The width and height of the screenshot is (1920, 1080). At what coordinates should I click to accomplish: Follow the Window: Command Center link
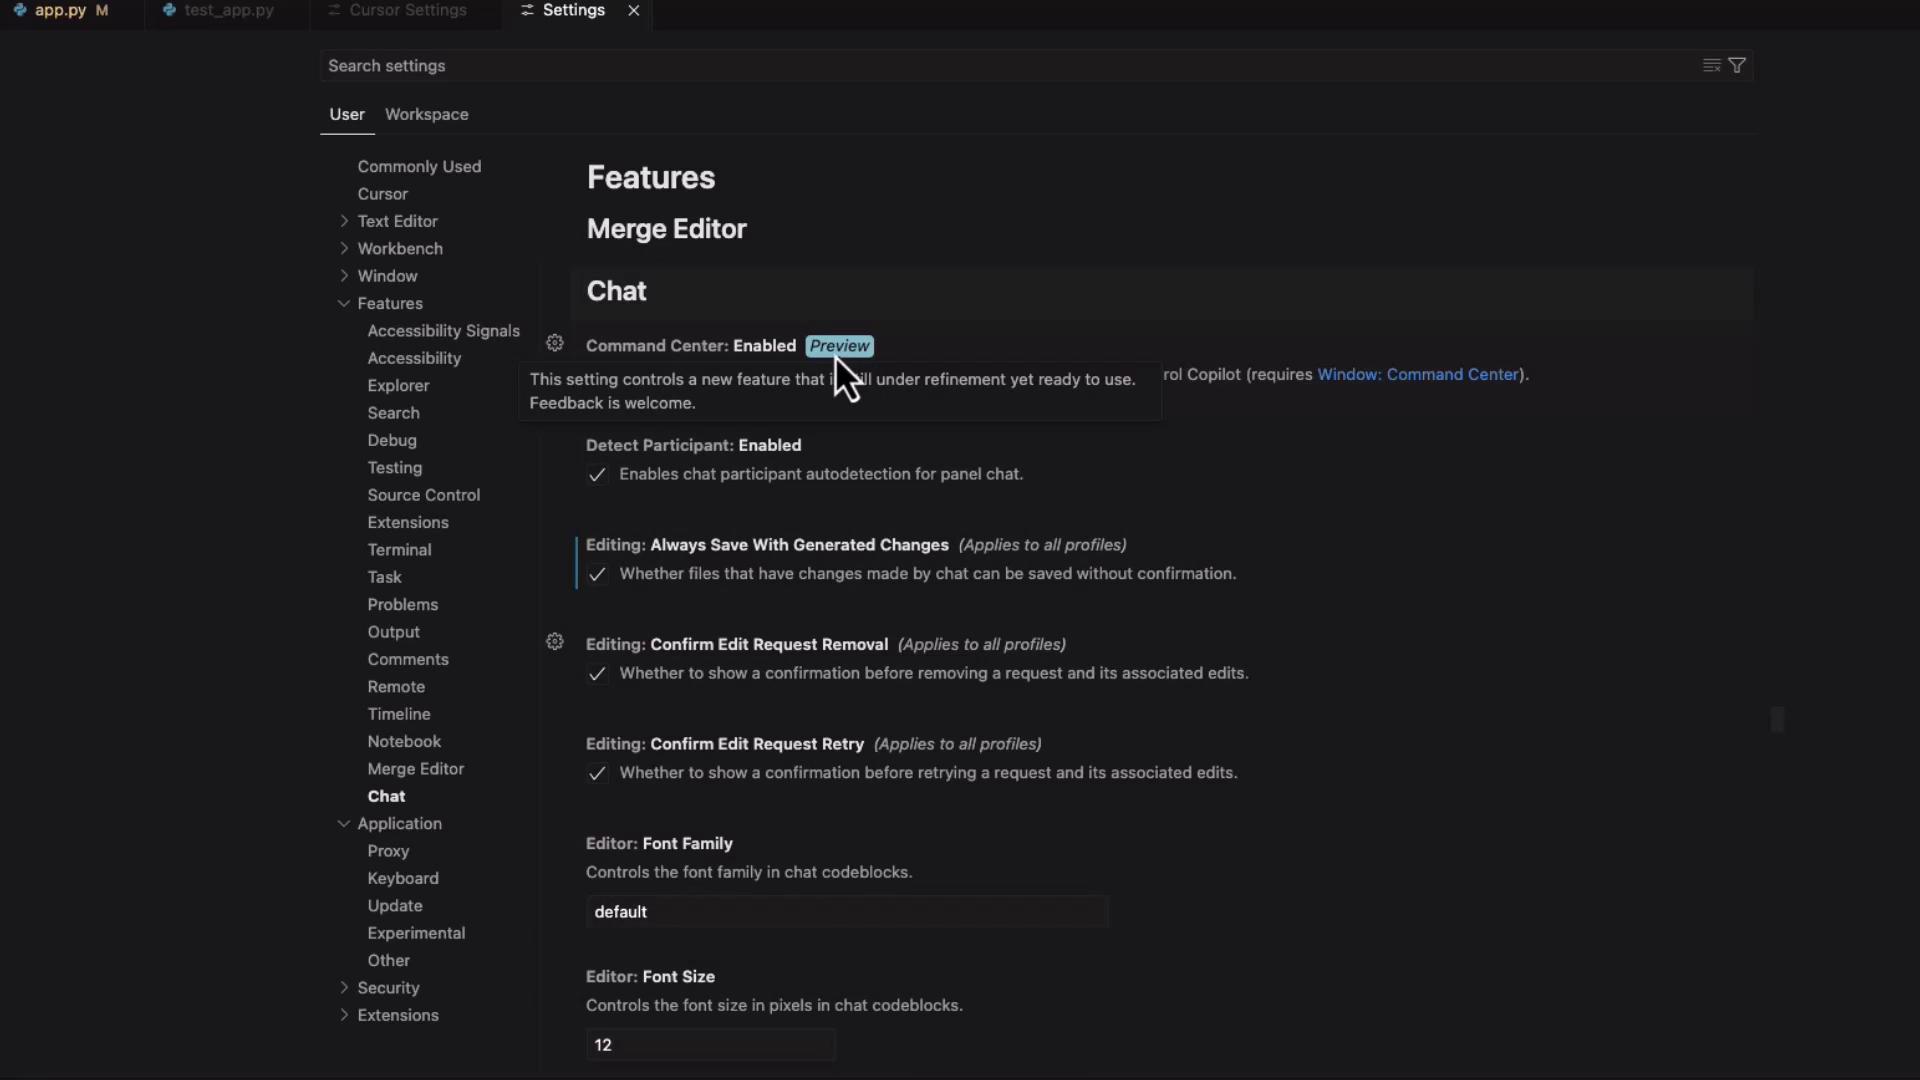click(1418, 374)
